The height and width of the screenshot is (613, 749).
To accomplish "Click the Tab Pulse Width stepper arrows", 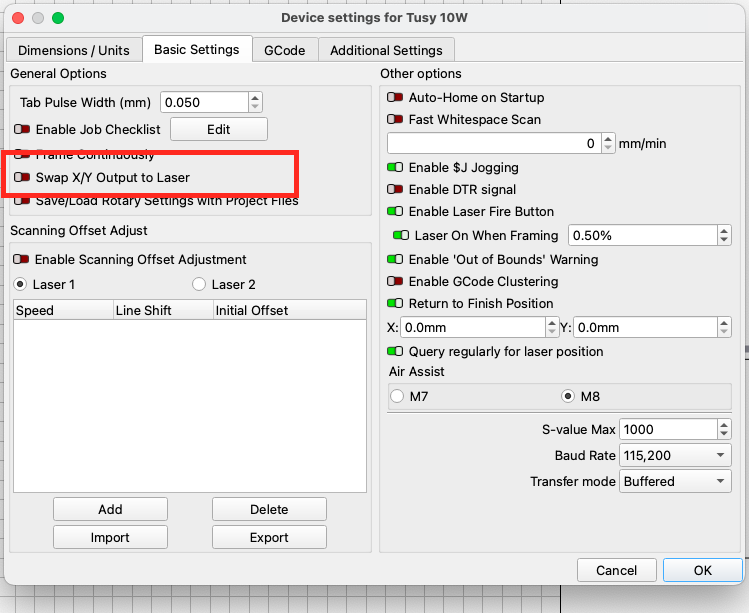I will 255,102.
